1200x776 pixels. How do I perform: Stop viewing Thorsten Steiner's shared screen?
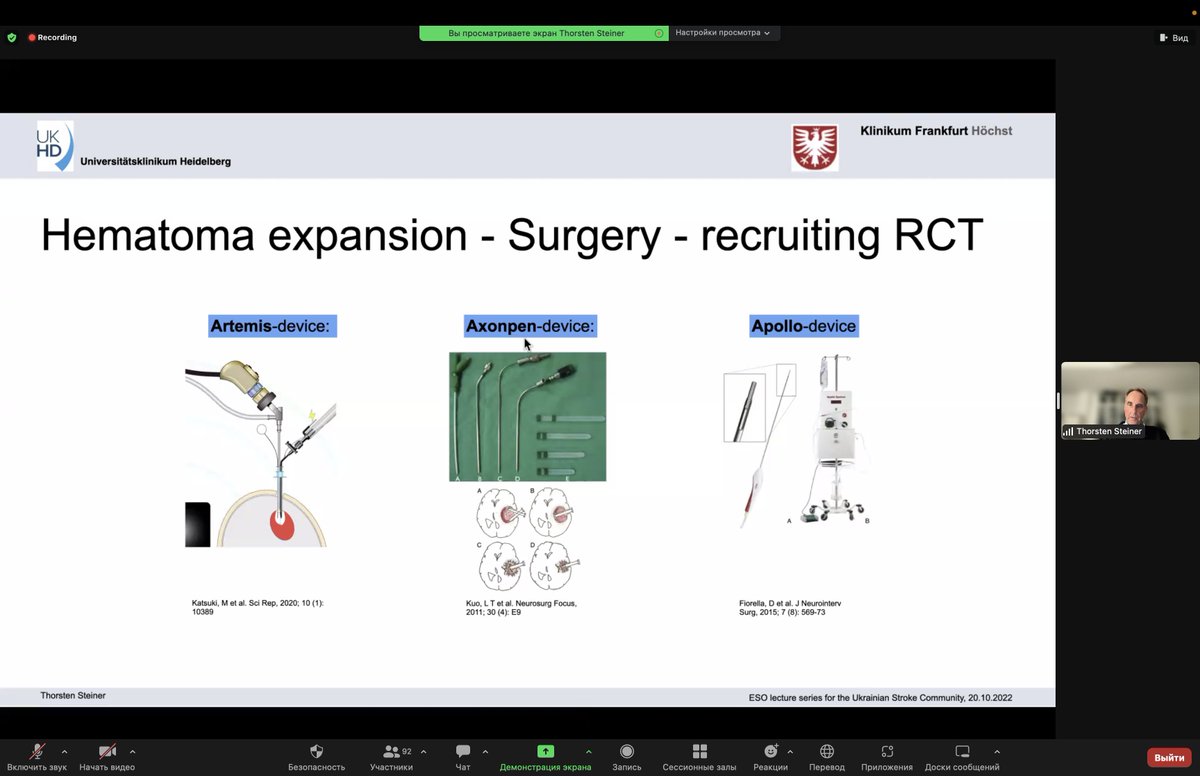pos(658,33)
